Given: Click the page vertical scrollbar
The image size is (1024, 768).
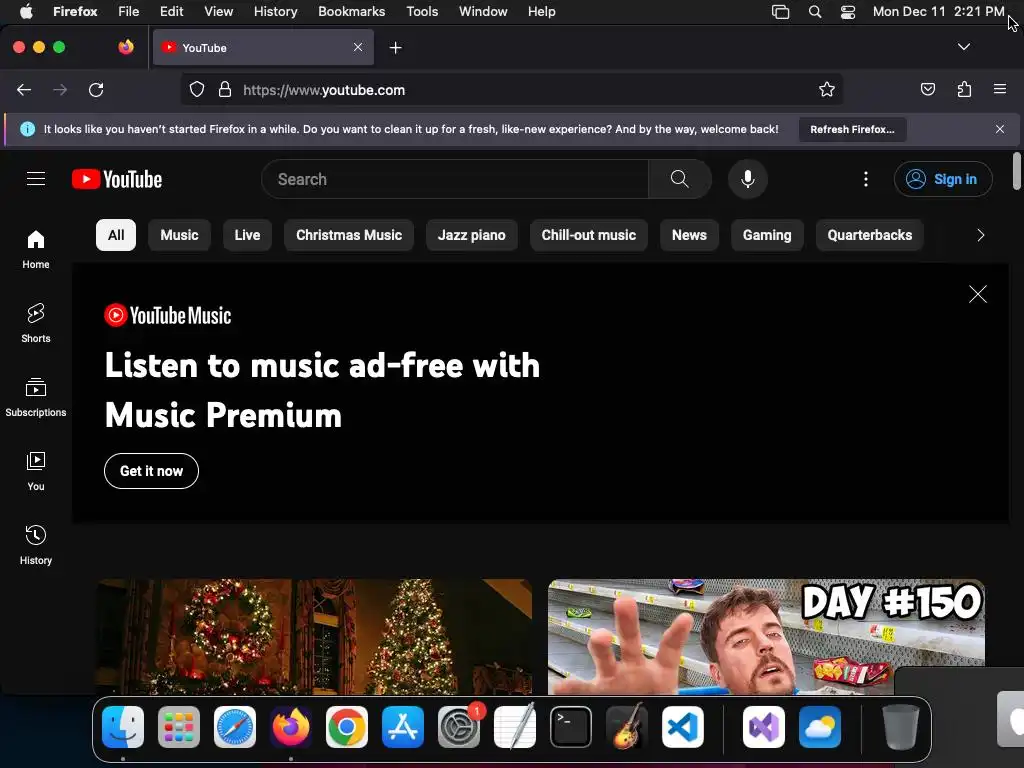Looking at the screenshot, I should click(1016, 171).
